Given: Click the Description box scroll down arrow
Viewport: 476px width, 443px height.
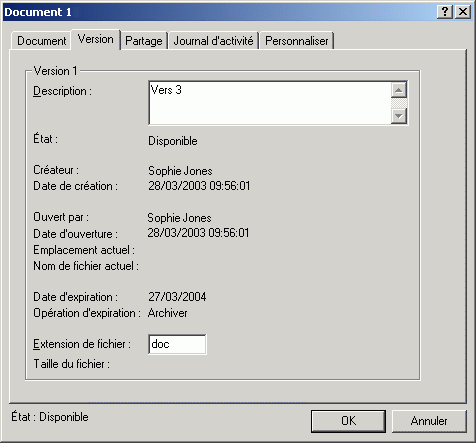Looking at the screenshot, I should point(399,116).
